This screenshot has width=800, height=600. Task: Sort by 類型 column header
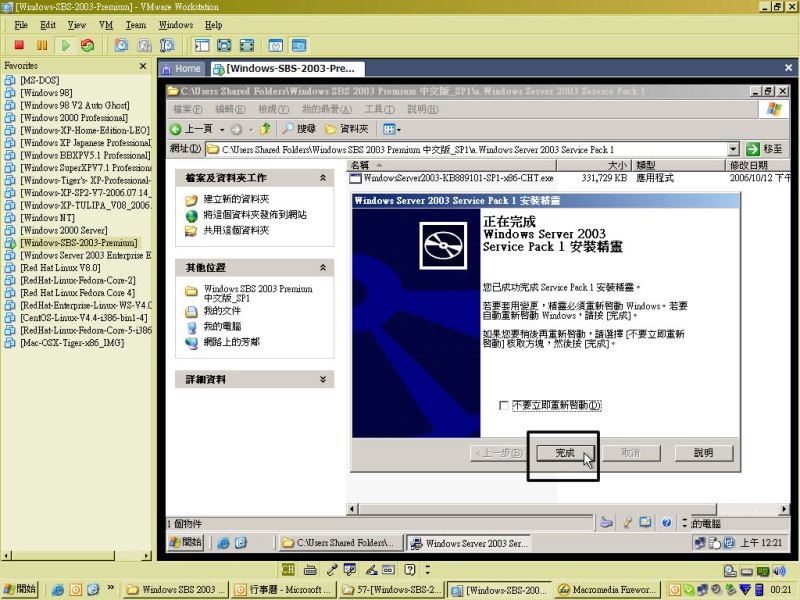pyautogui.click(x=679, y=165)
